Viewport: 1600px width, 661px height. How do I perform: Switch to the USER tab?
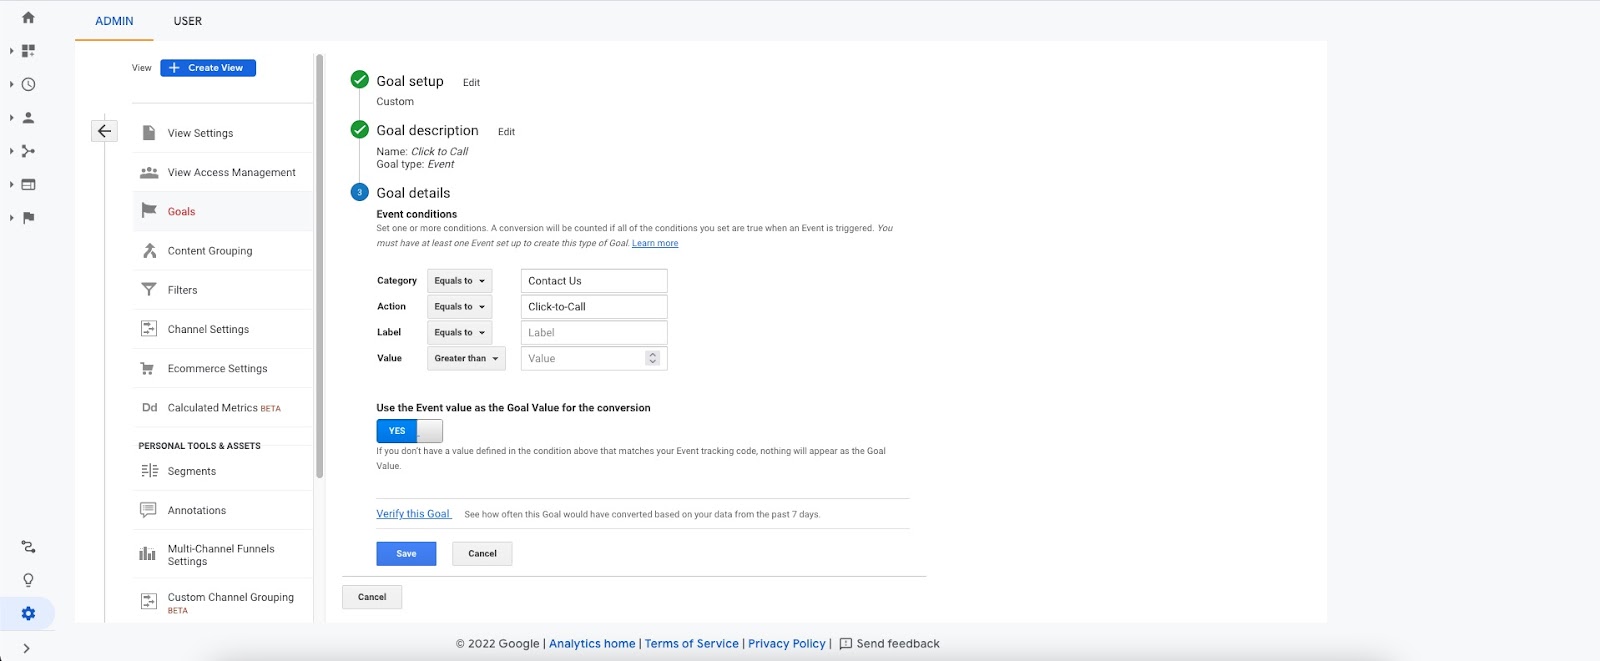pos(188,21)
